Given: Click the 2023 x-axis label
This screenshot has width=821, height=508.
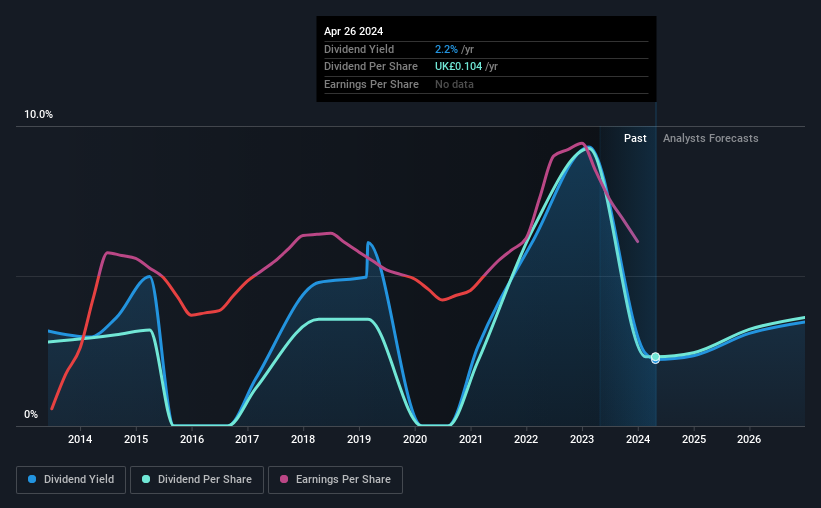Looking at the screenshot, I should [x=582, y=439].
